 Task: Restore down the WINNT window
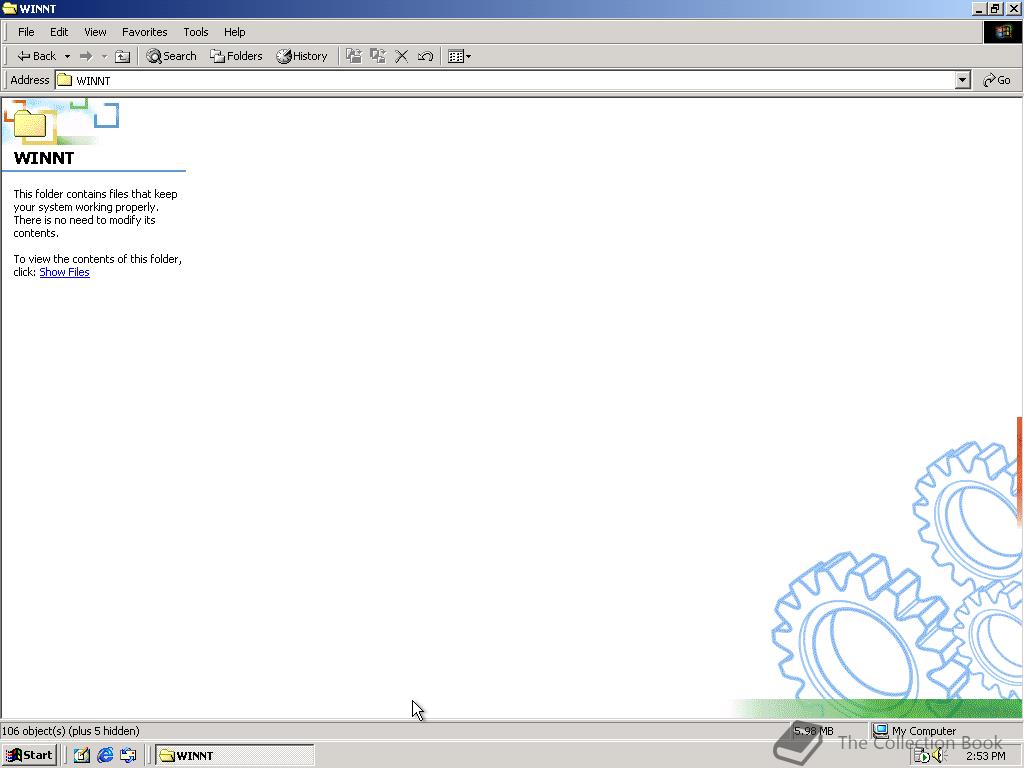(x=995, y=8)
